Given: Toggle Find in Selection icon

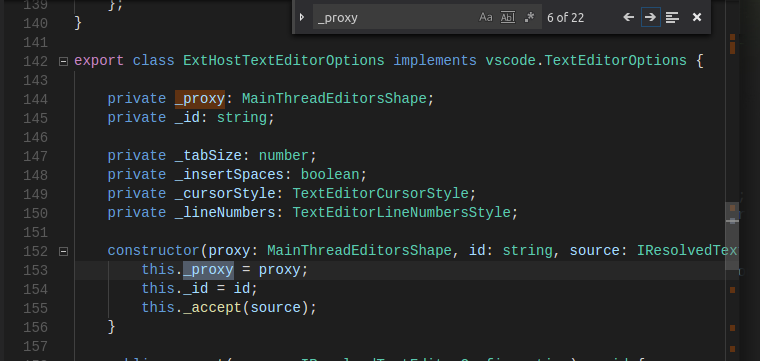Looking at the screenshot, I should [672, 17].
